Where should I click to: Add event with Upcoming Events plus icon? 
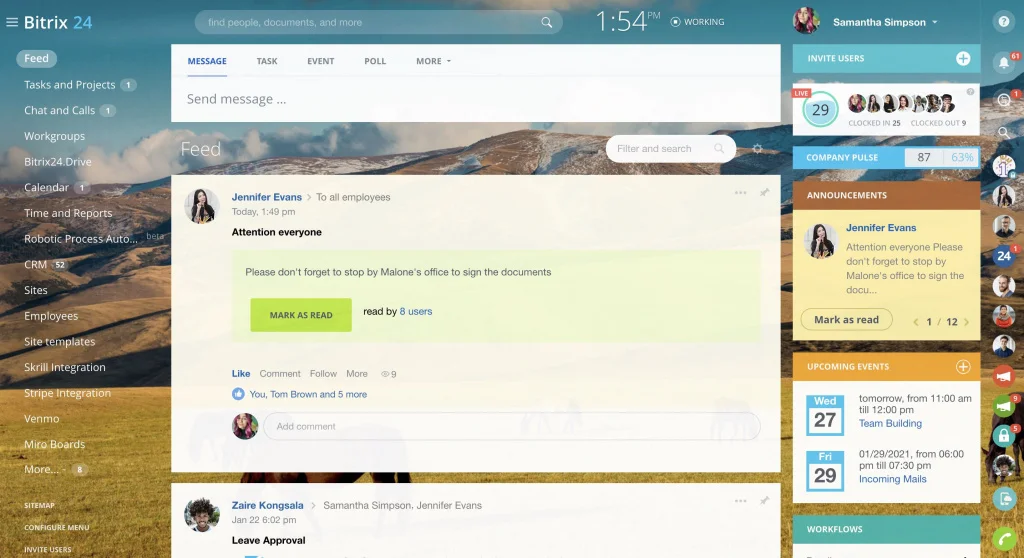tap(963, 367)
